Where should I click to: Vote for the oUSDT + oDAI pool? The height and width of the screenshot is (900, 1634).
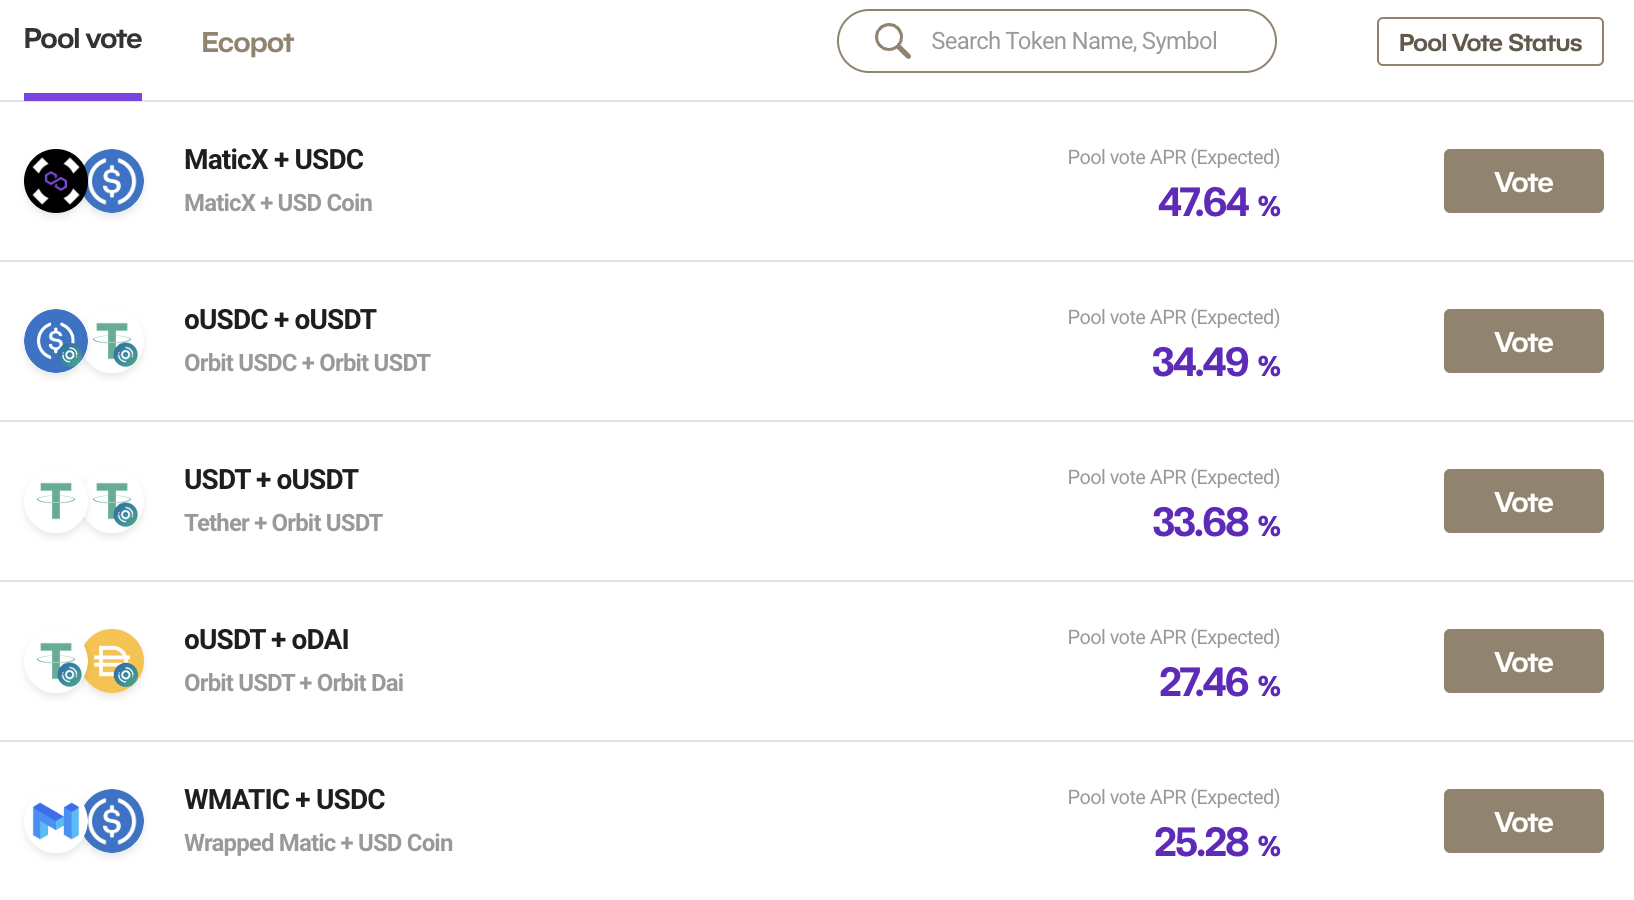click(x=1523, y=661)
